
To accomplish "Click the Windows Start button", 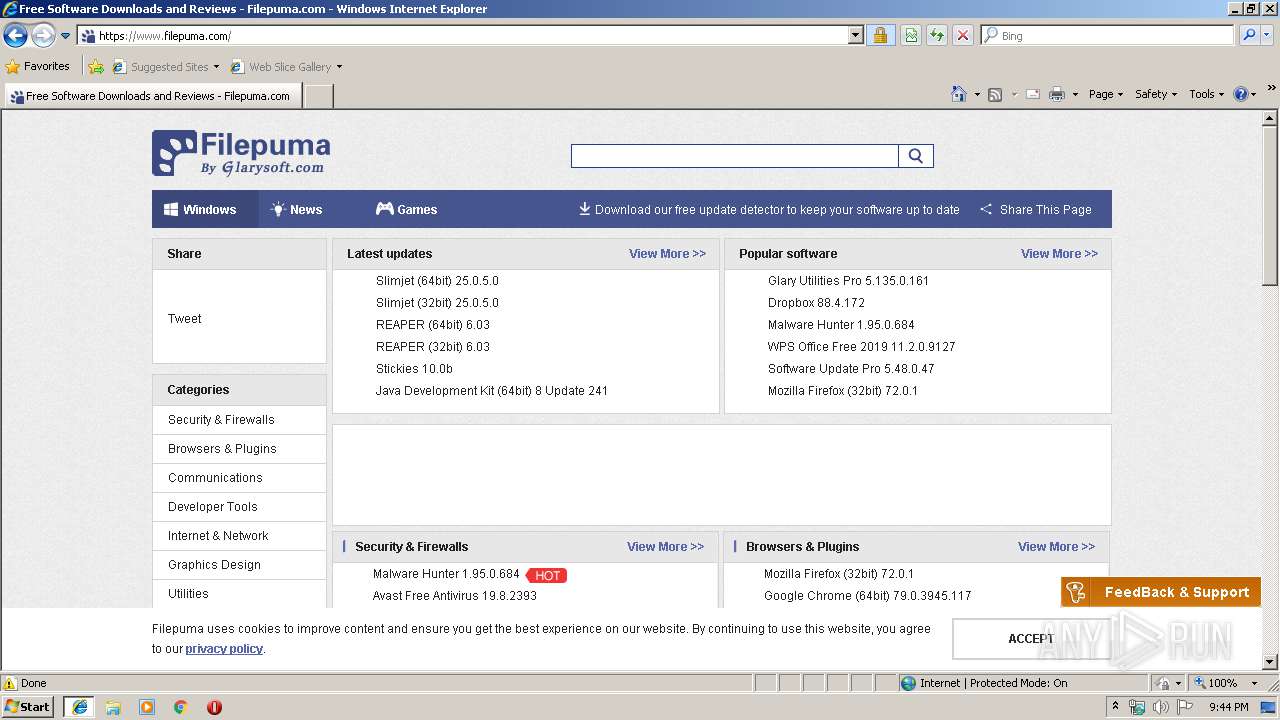I will click(x=28, y=707).
